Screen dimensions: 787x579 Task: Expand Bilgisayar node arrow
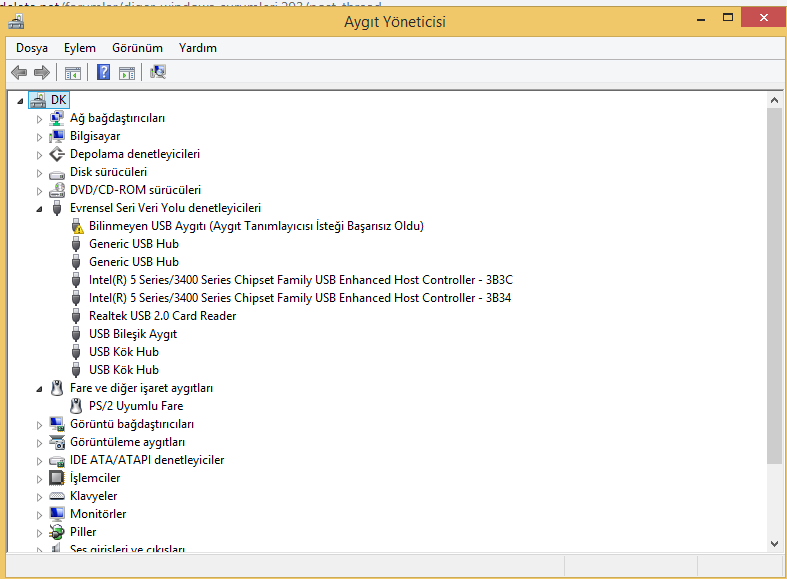pos(39,137)
